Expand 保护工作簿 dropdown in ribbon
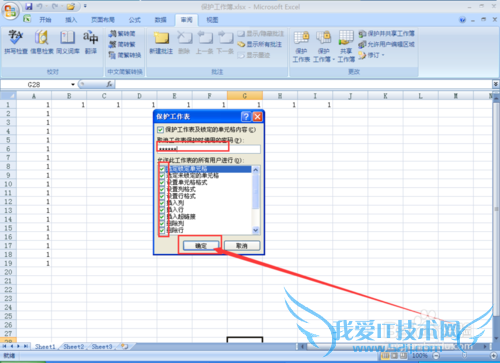The height and width of the screenshot is (363, 500). [333, 60]
